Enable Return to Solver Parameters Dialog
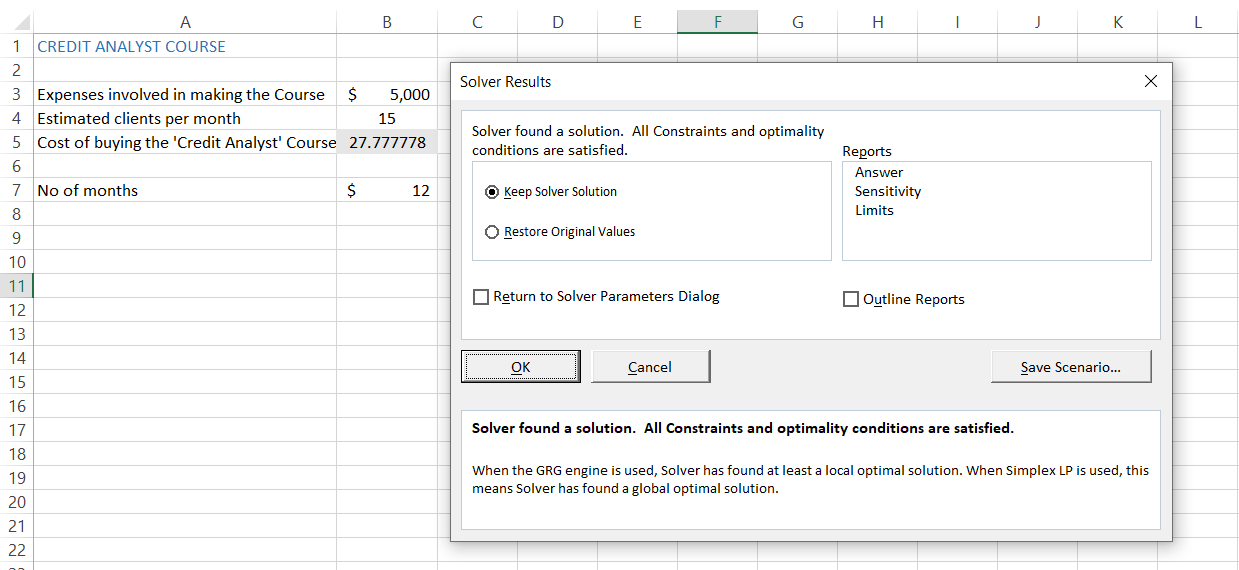Image resolution: width=1239 pixels, height=570 pixels. [x=481, y=297]
